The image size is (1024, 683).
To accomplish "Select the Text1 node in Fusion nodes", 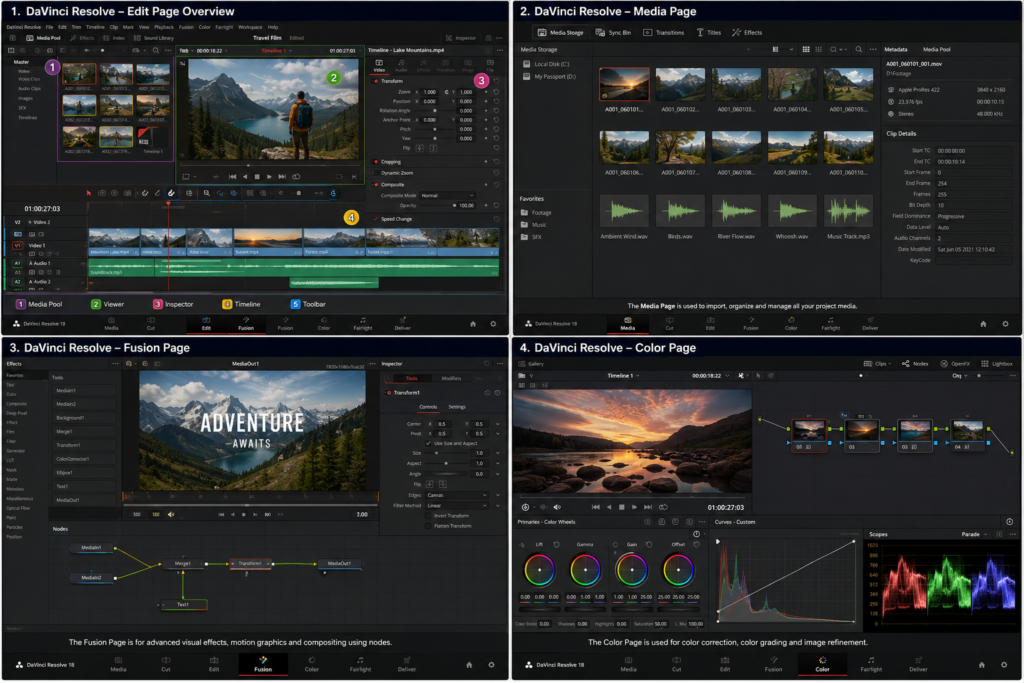I will [184, 605].
